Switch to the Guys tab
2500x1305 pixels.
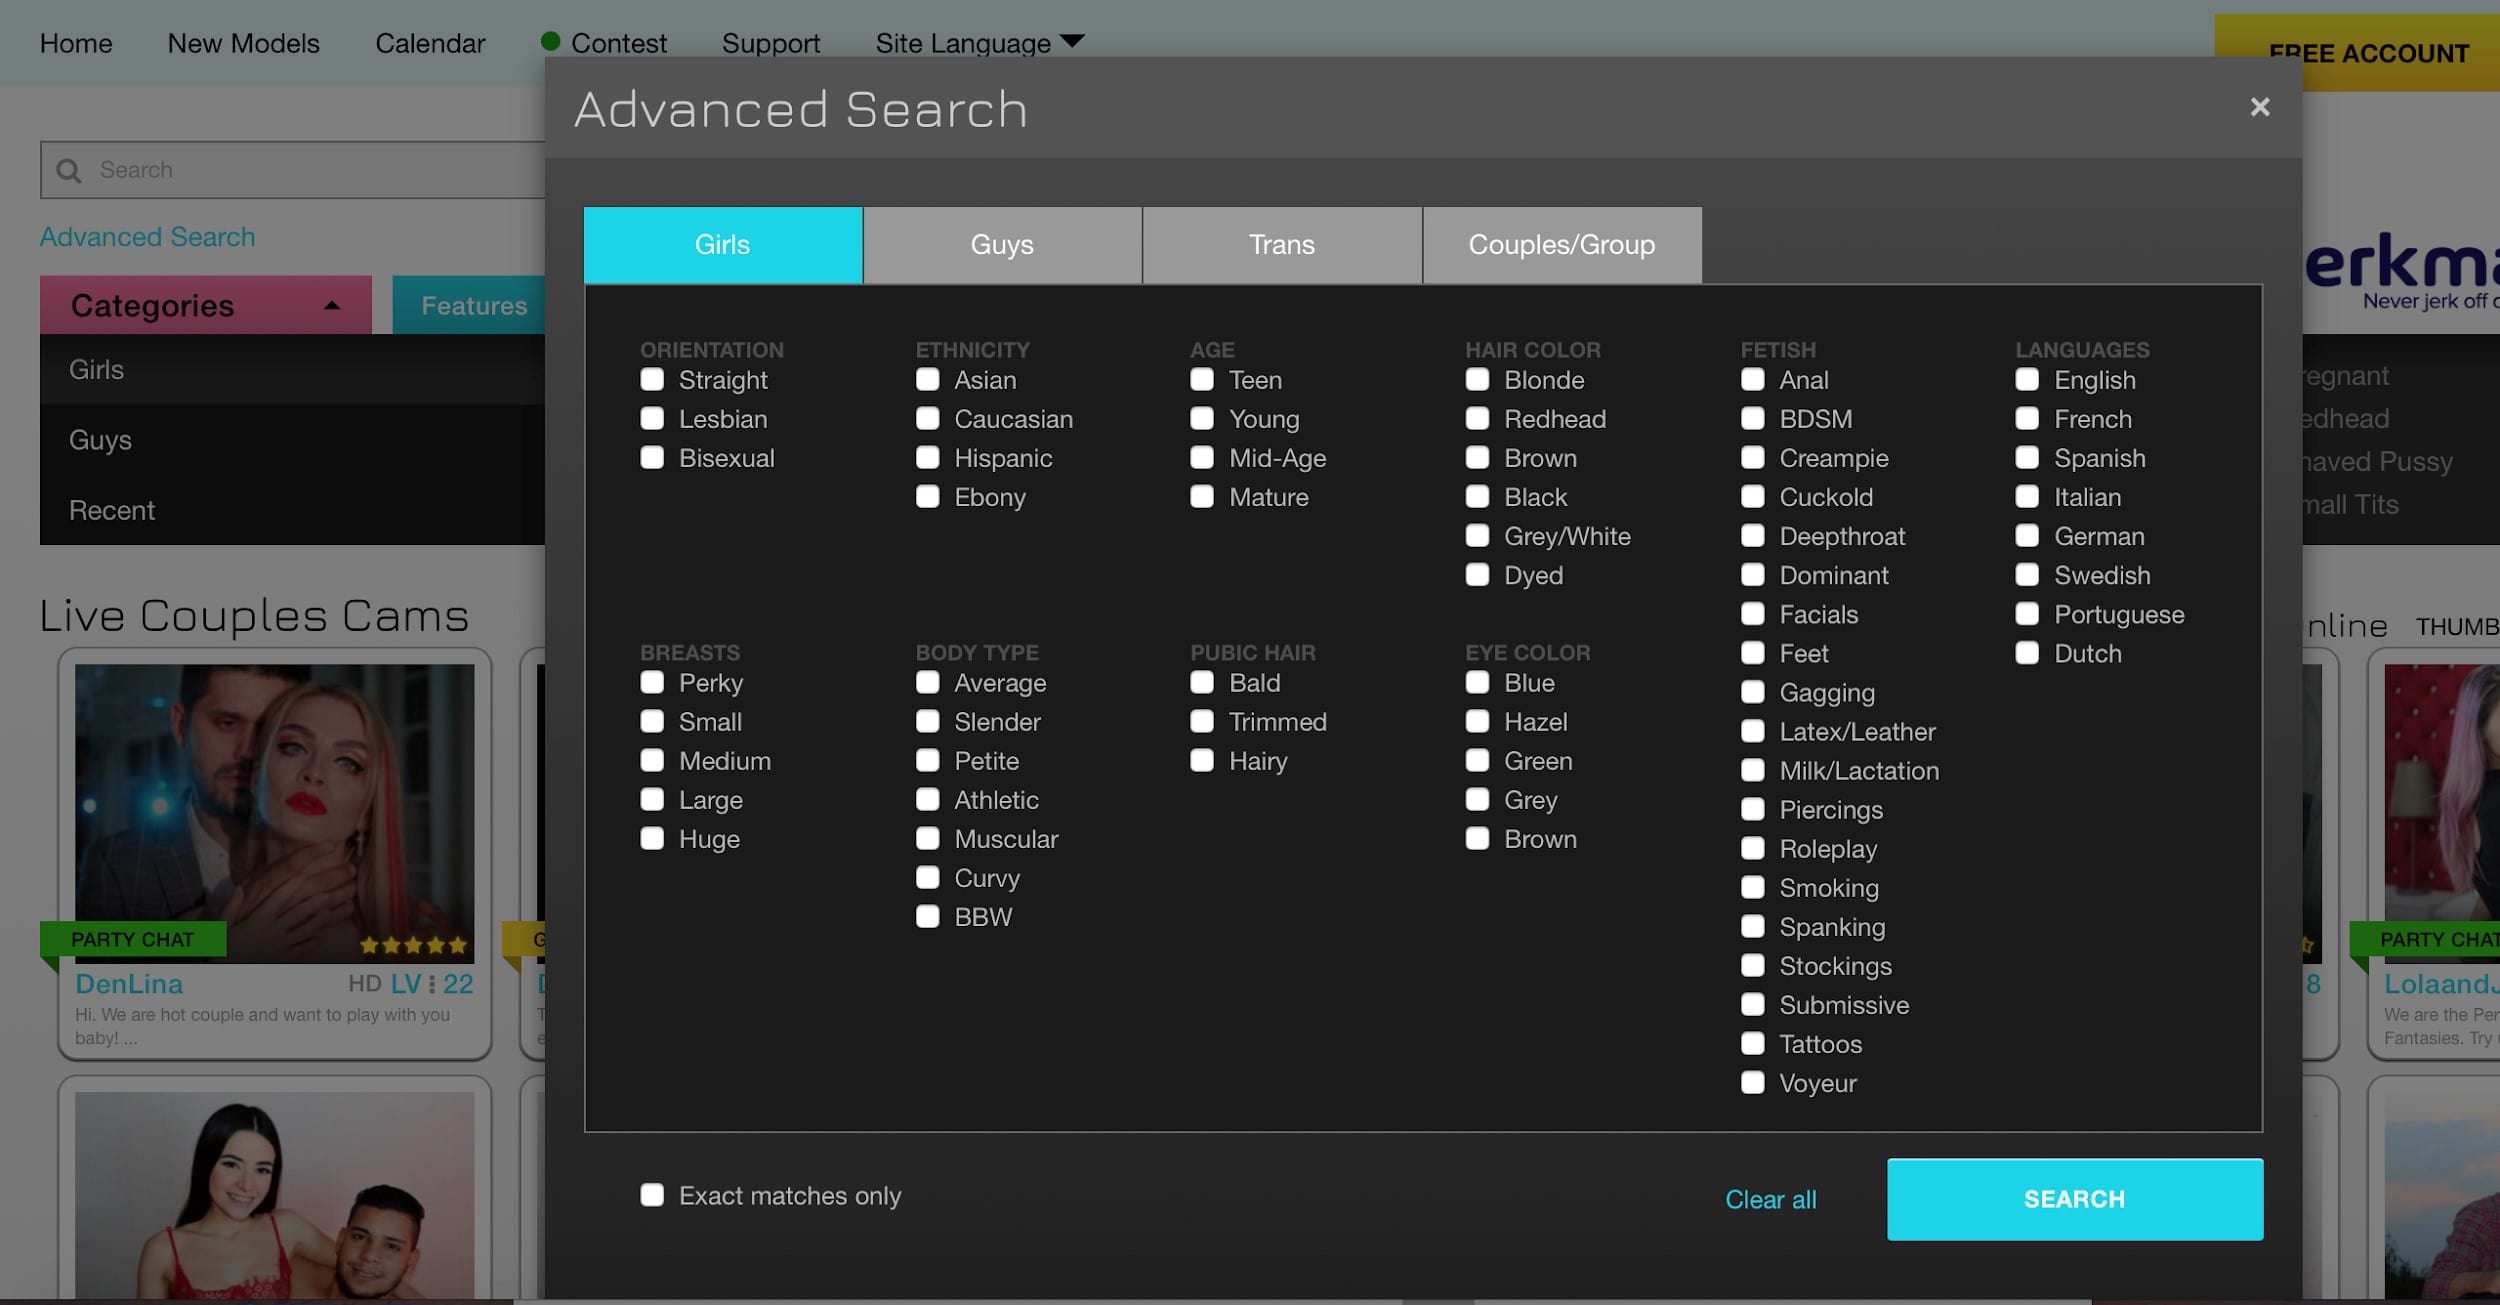coord(1002,245)
